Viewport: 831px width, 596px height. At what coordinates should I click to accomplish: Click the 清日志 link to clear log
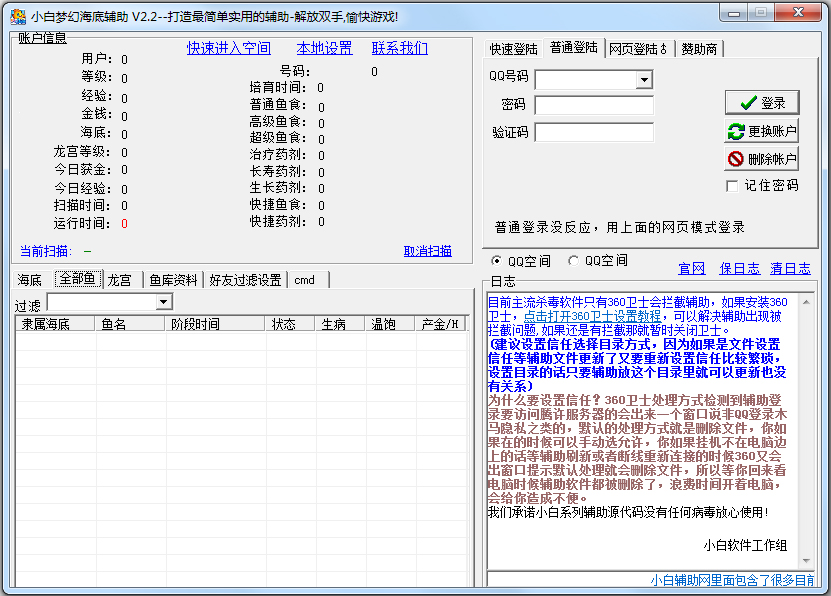790,268
